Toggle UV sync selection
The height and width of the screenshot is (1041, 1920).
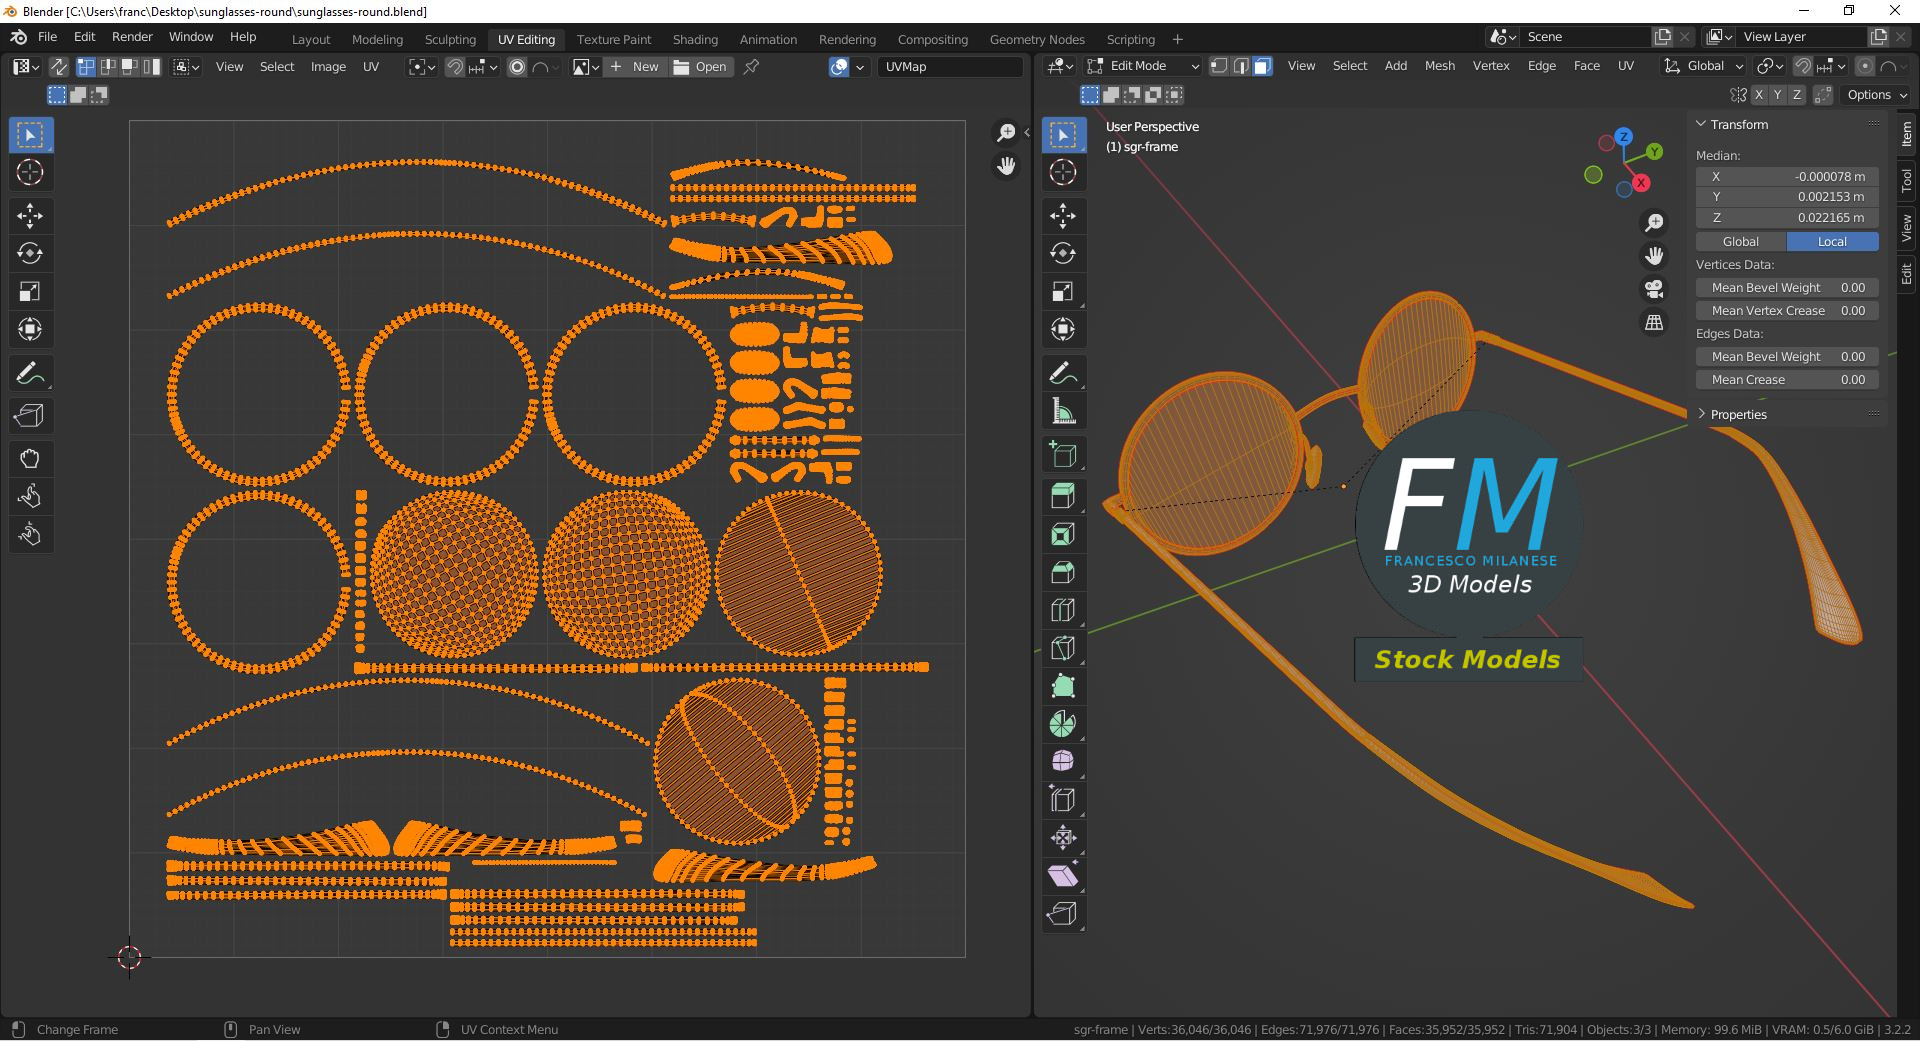point(59,67)
